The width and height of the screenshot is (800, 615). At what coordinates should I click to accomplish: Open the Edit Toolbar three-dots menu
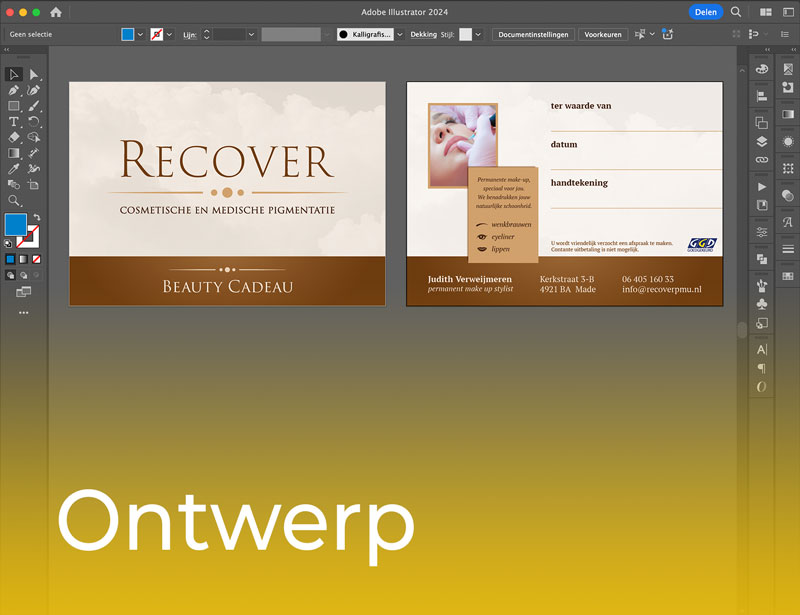[x=23, y=312]
